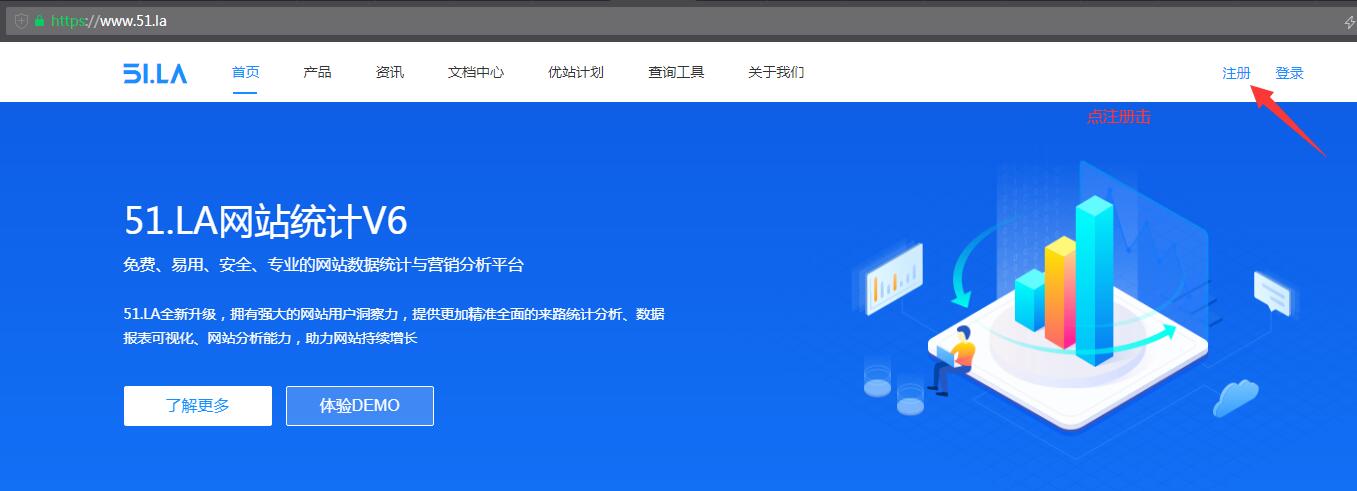
Task: Open the 产品 menu item
Action: tap(317, 72)
